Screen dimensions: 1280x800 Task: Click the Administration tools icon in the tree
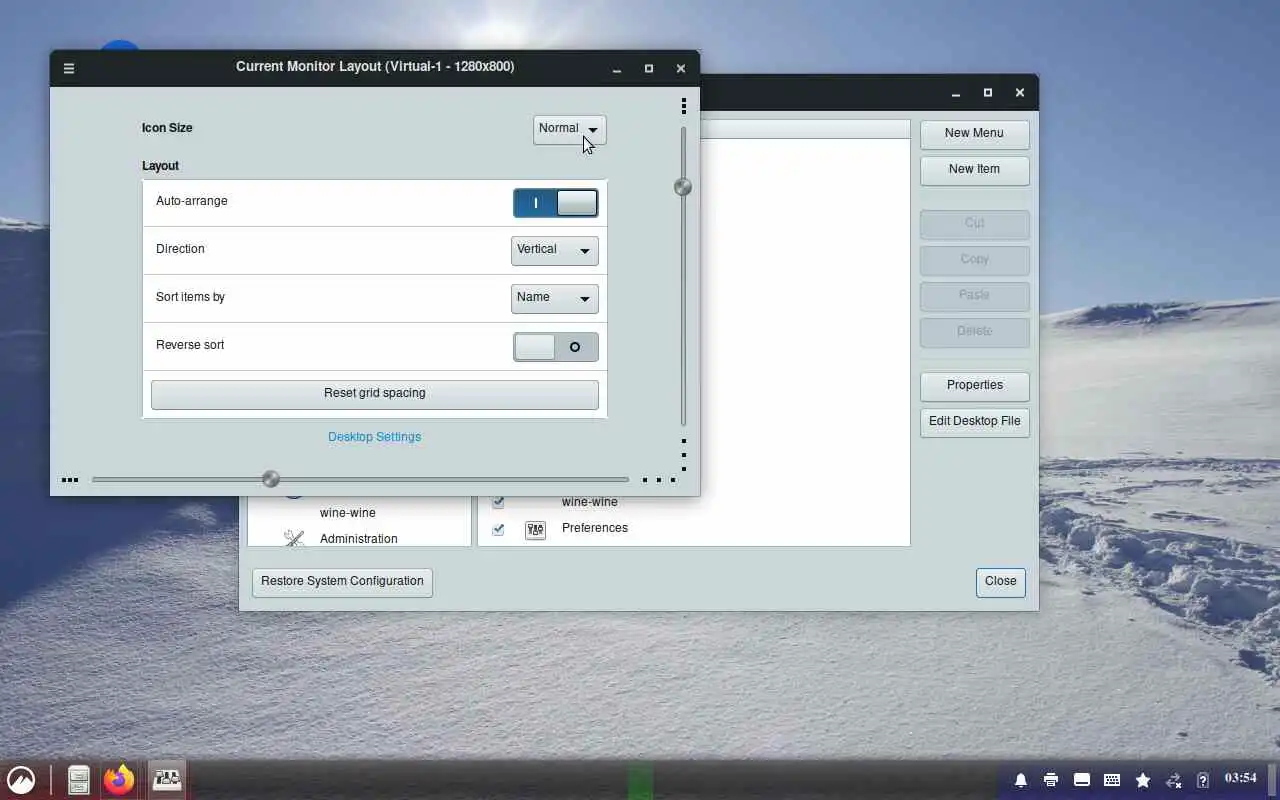[x=294, y=538]
